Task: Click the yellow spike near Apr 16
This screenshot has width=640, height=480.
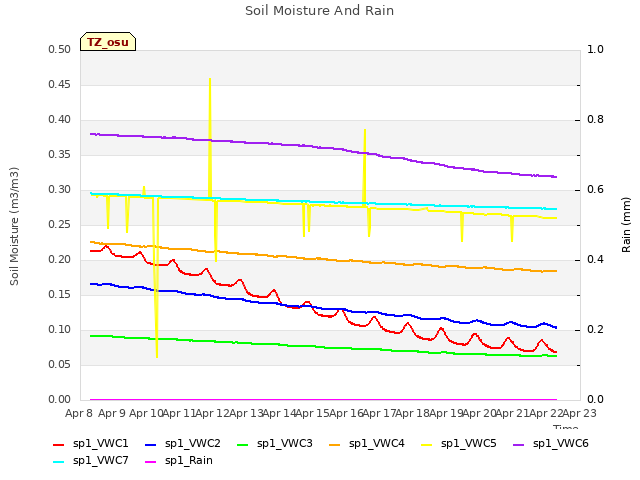Action: pos(364,166)
